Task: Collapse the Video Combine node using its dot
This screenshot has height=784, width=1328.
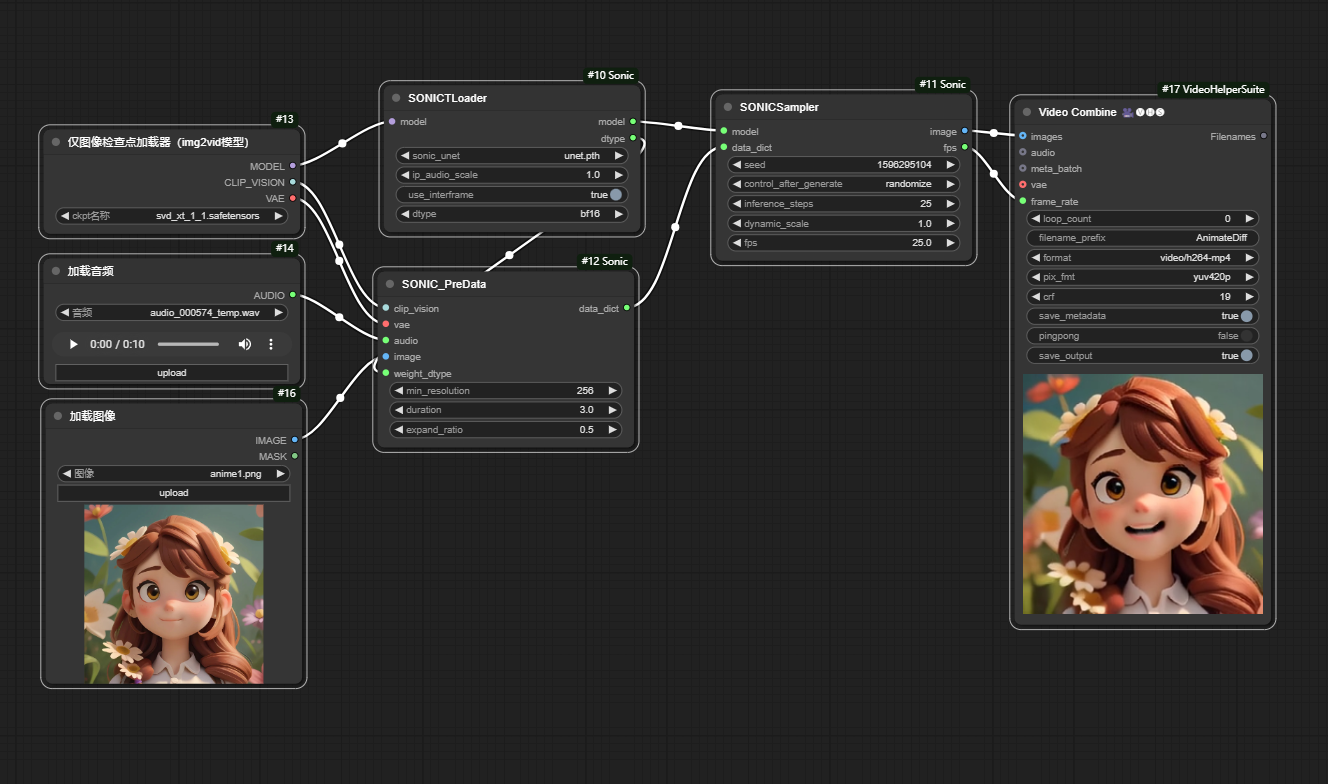Action: tap(1026, 112)
